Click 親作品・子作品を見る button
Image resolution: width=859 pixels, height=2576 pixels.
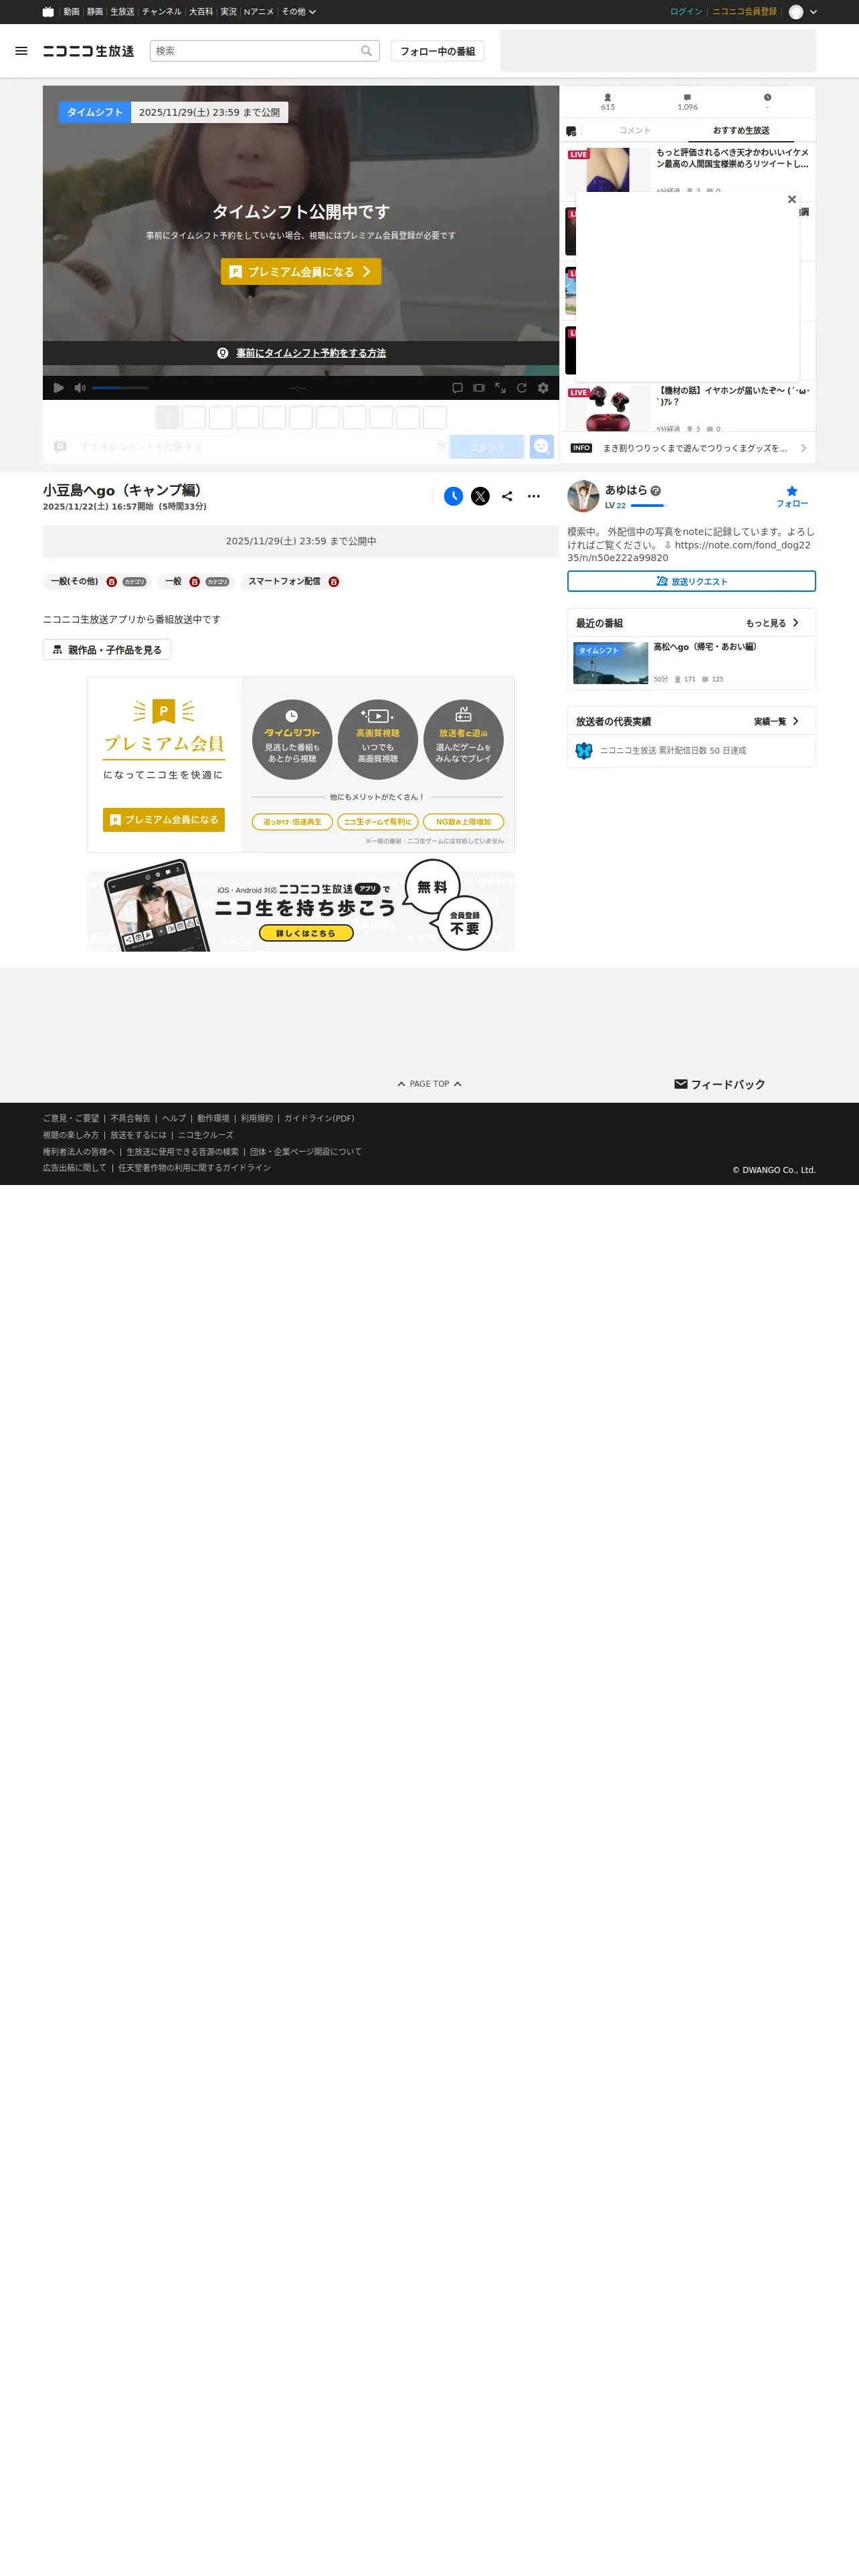(x=107, y=650)
